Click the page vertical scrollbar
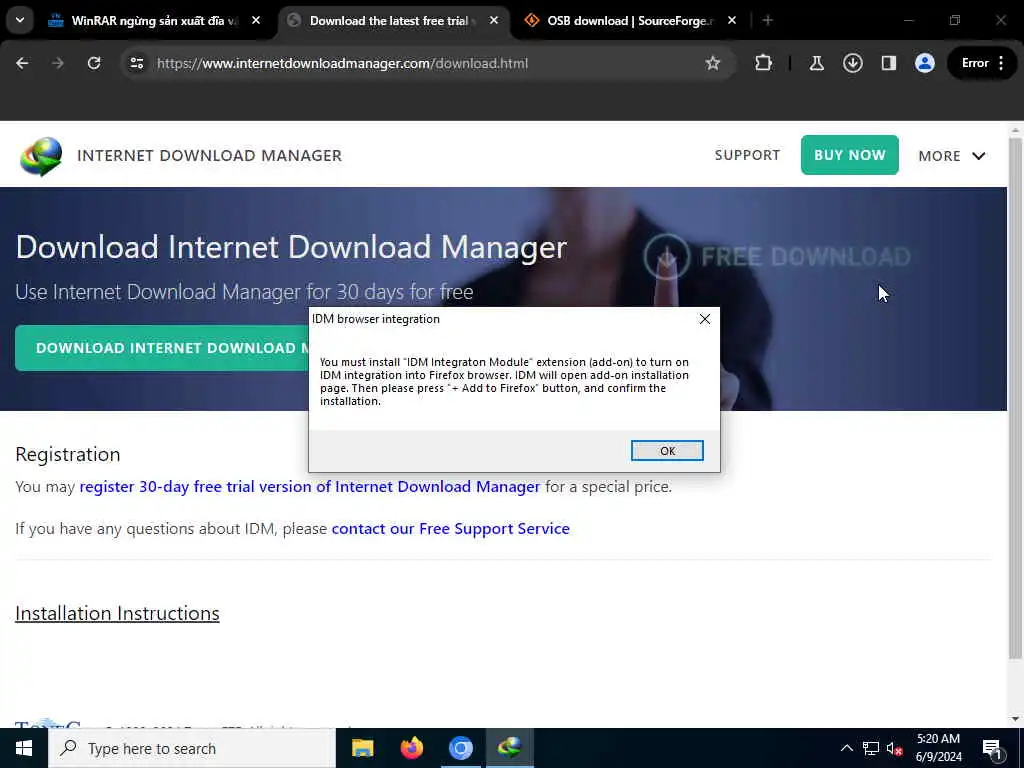This screenshot has width=1024, height=768. tap(1015, 398)
